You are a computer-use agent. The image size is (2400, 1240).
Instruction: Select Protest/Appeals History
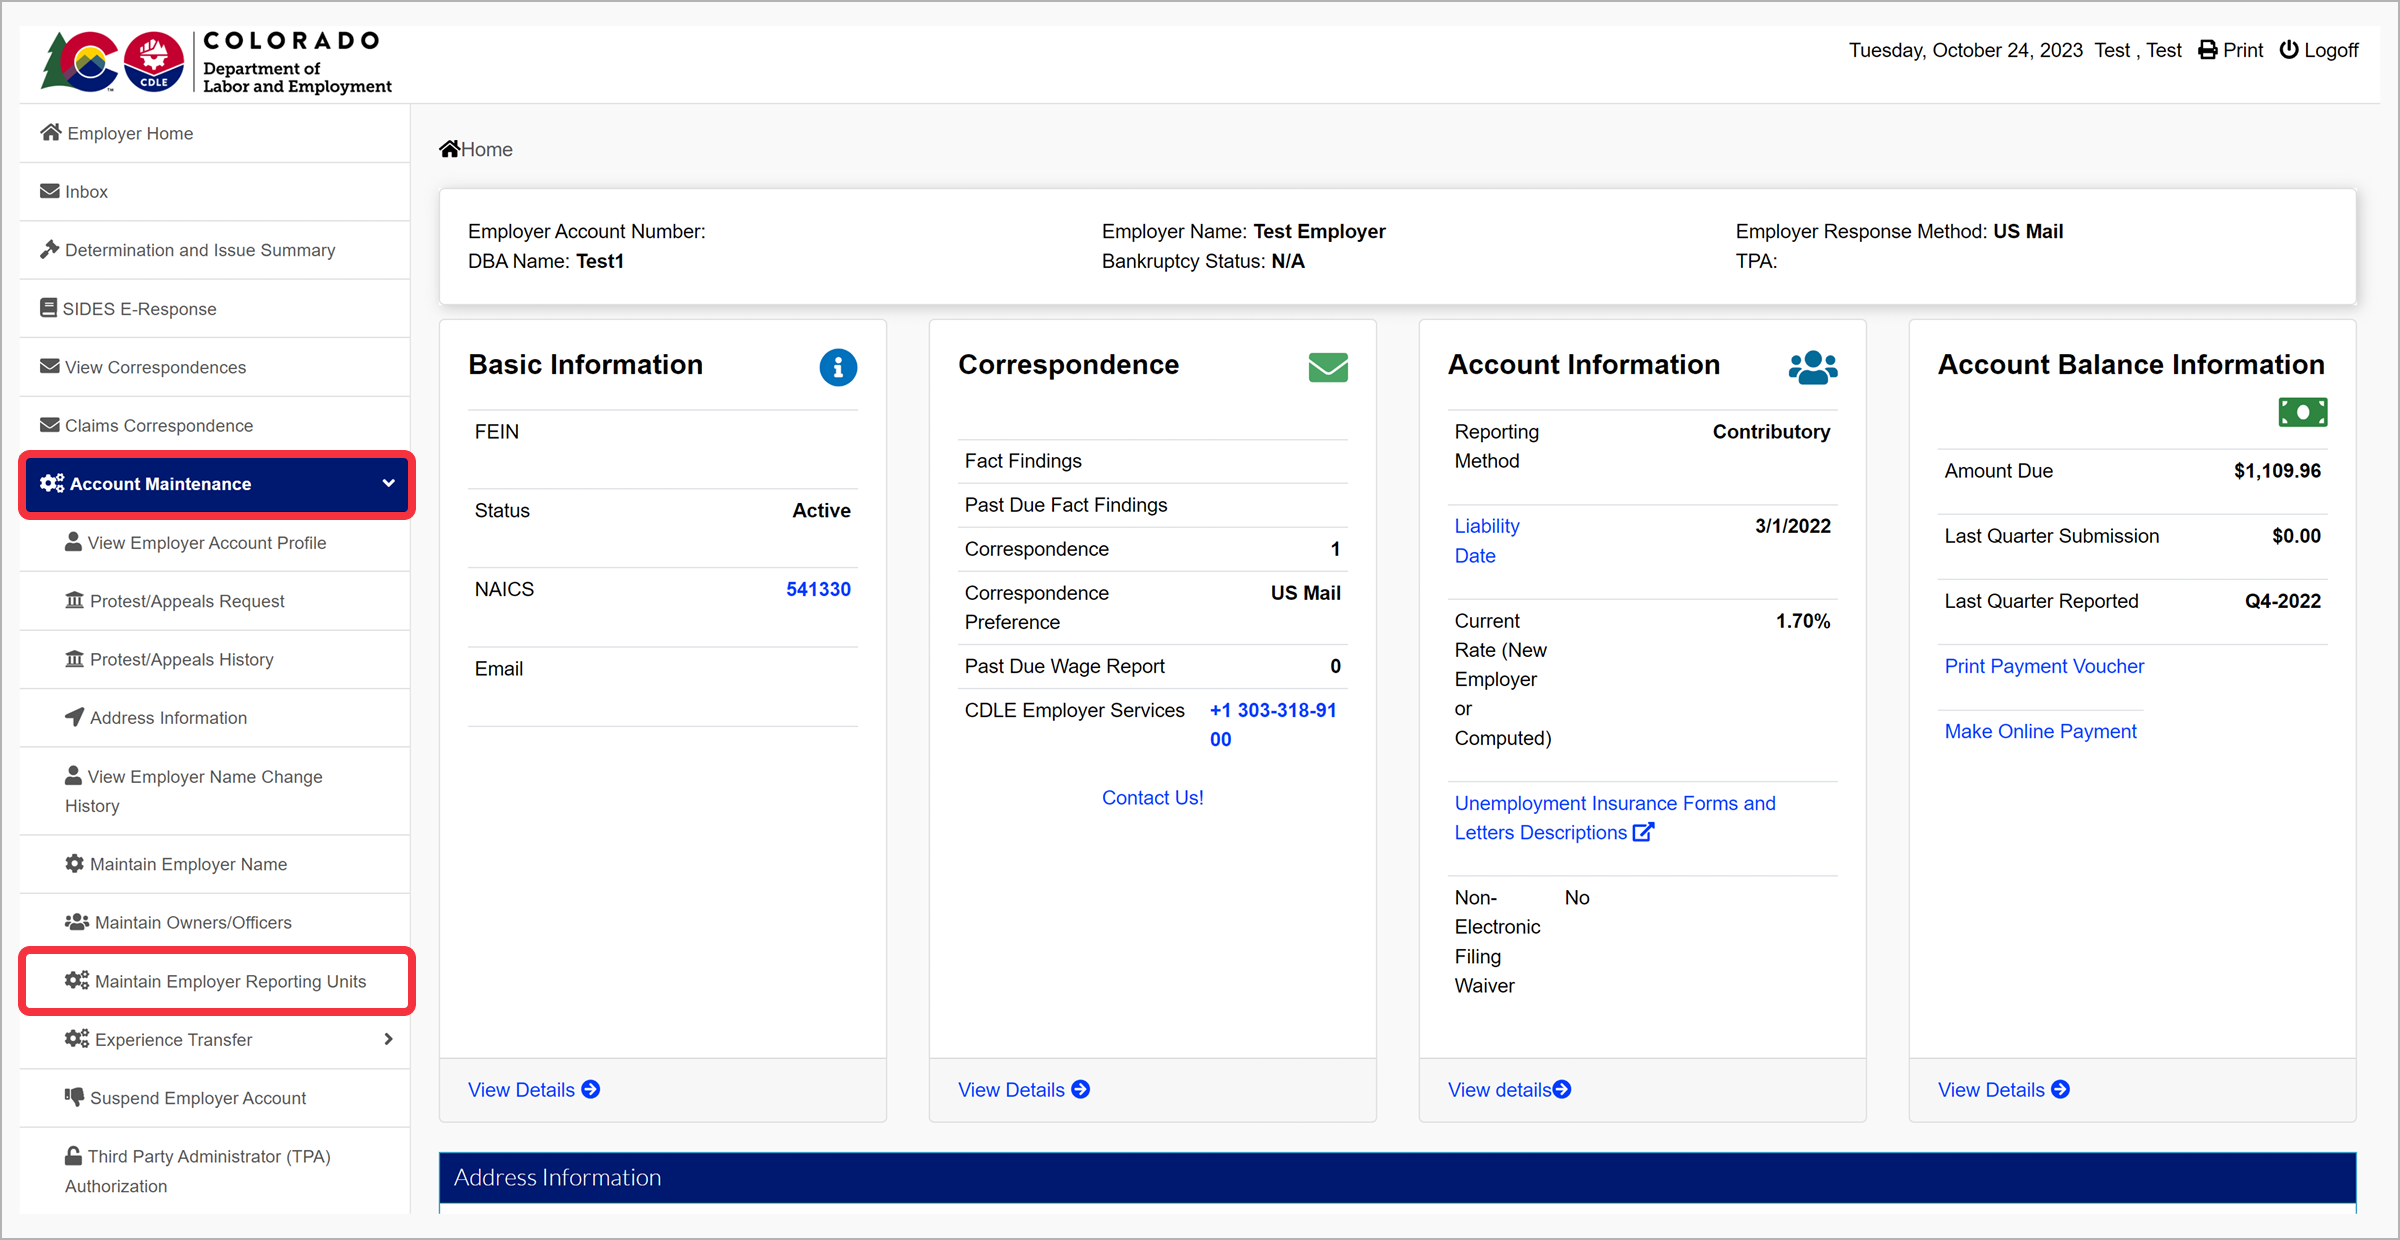coord(215,660)
